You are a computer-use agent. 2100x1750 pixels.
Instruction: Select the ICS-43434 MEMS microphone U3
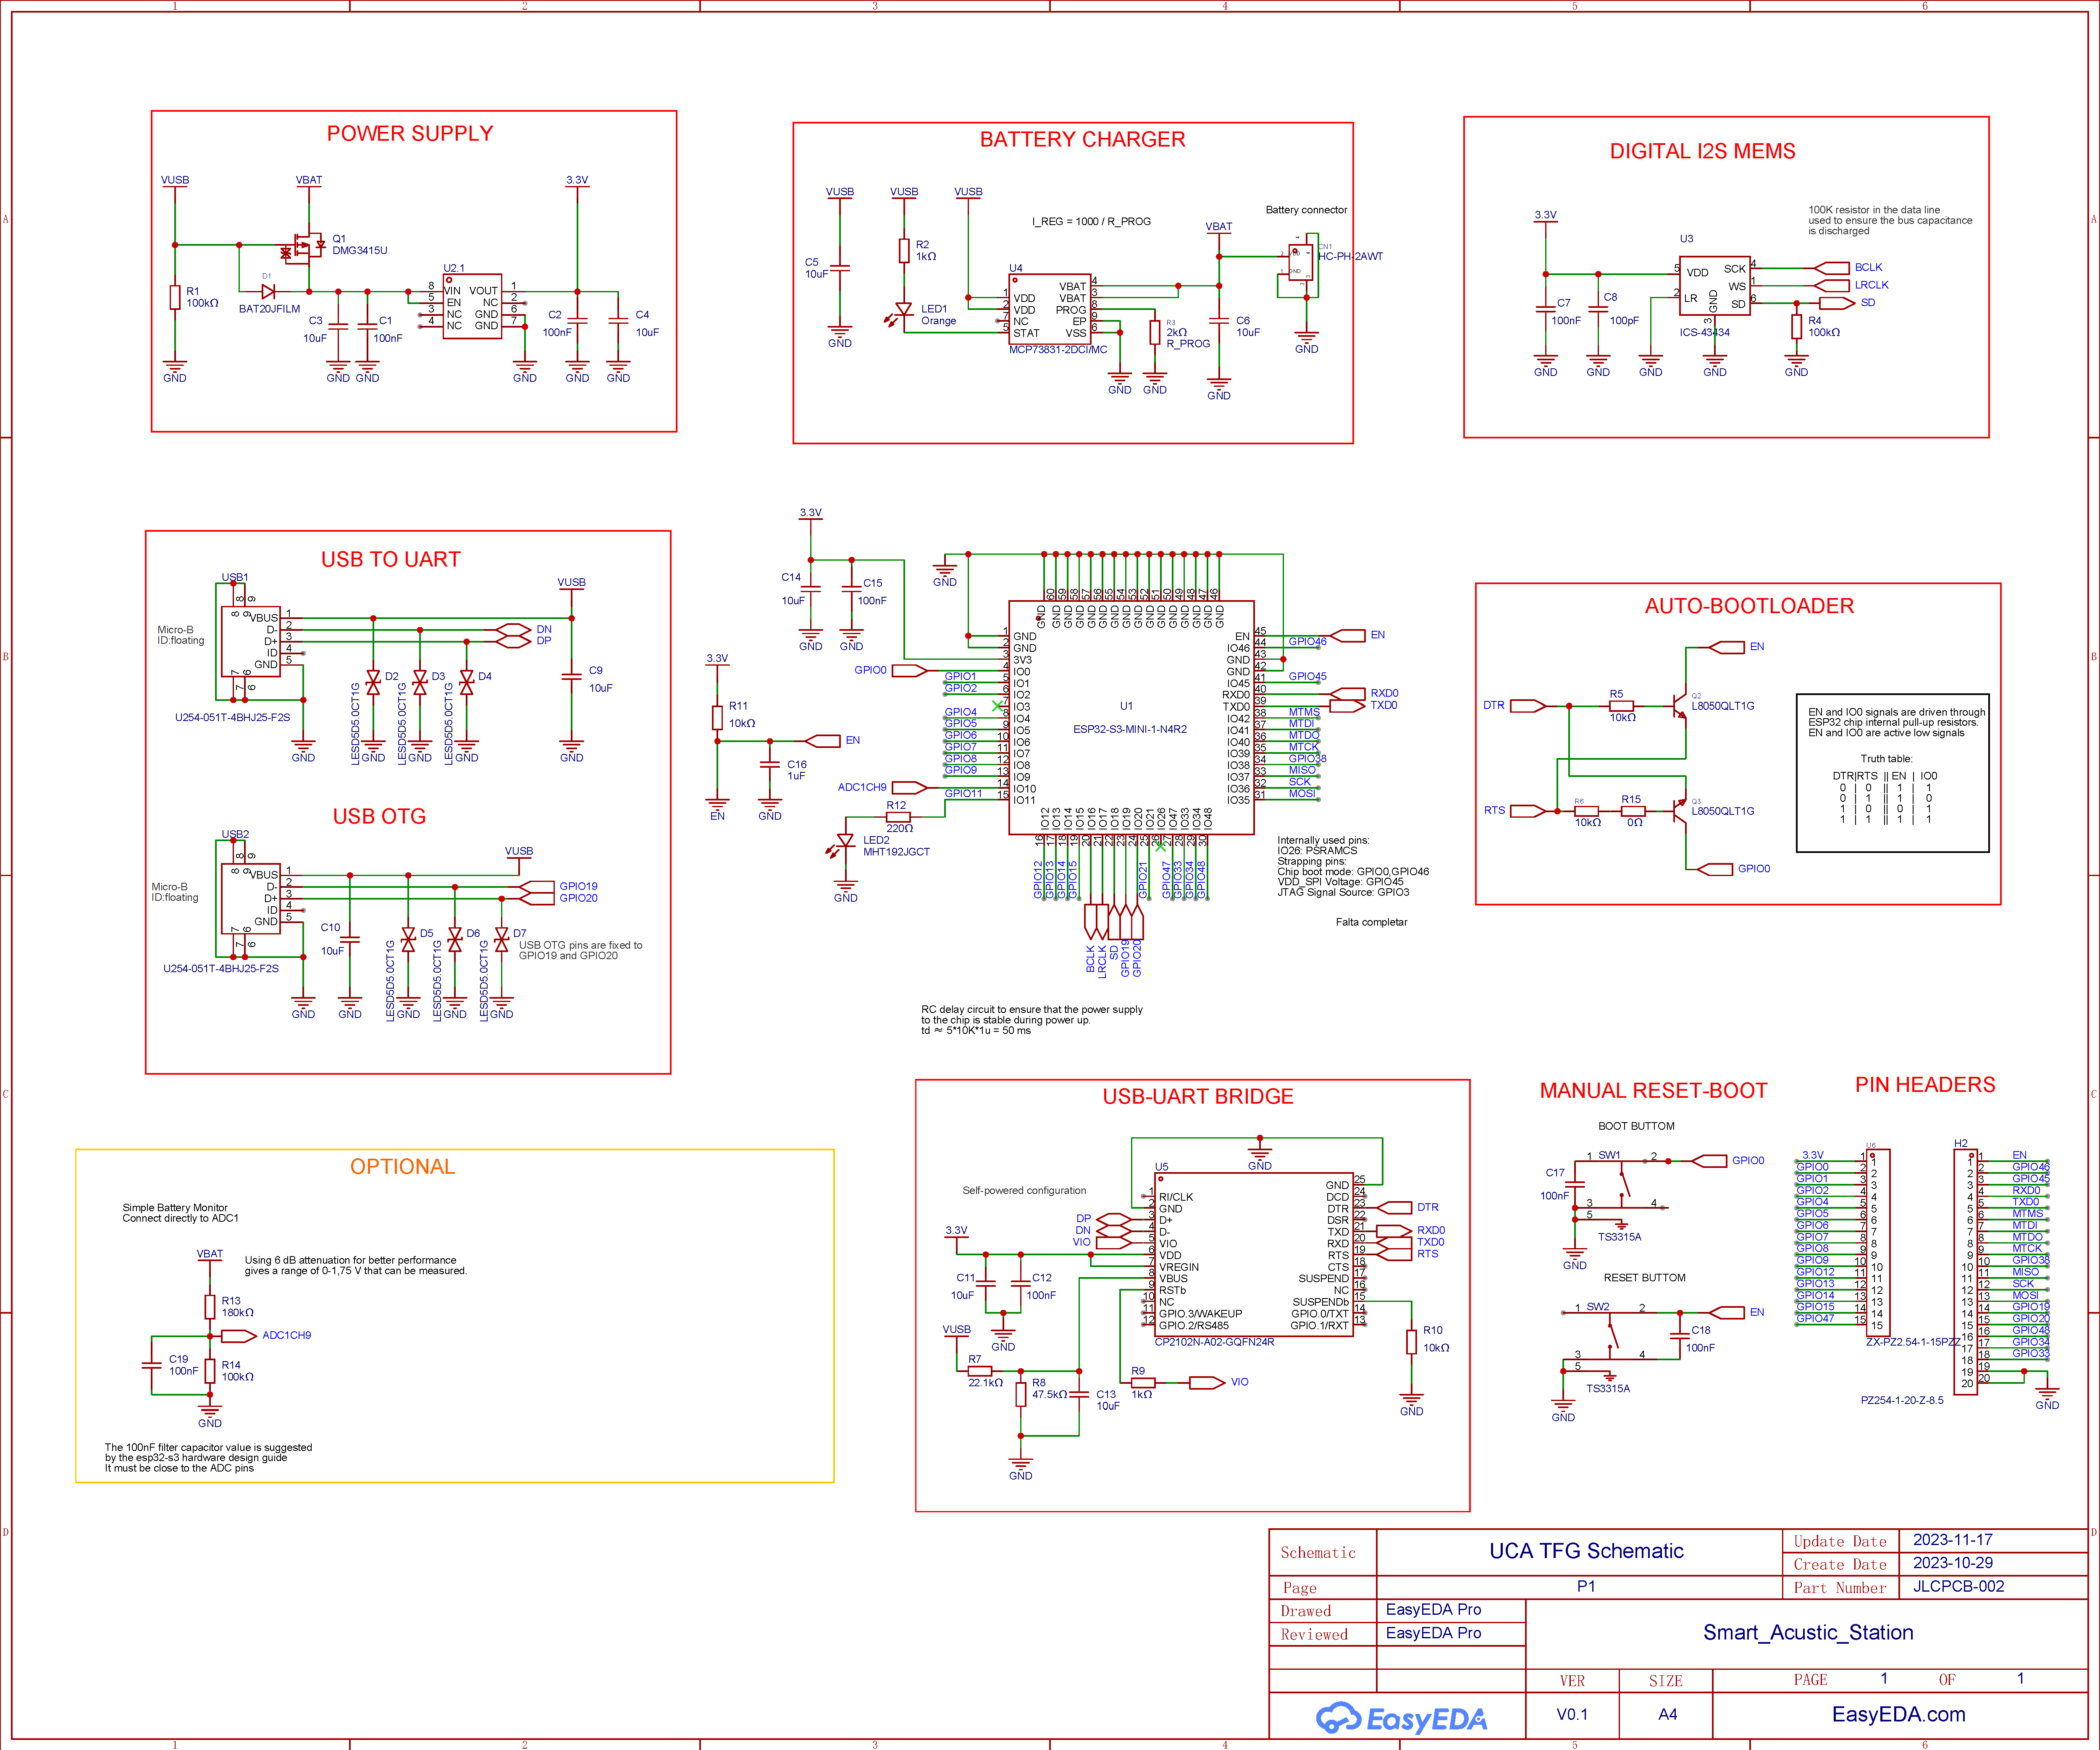pyautogui.click(x=1715, y=285)
